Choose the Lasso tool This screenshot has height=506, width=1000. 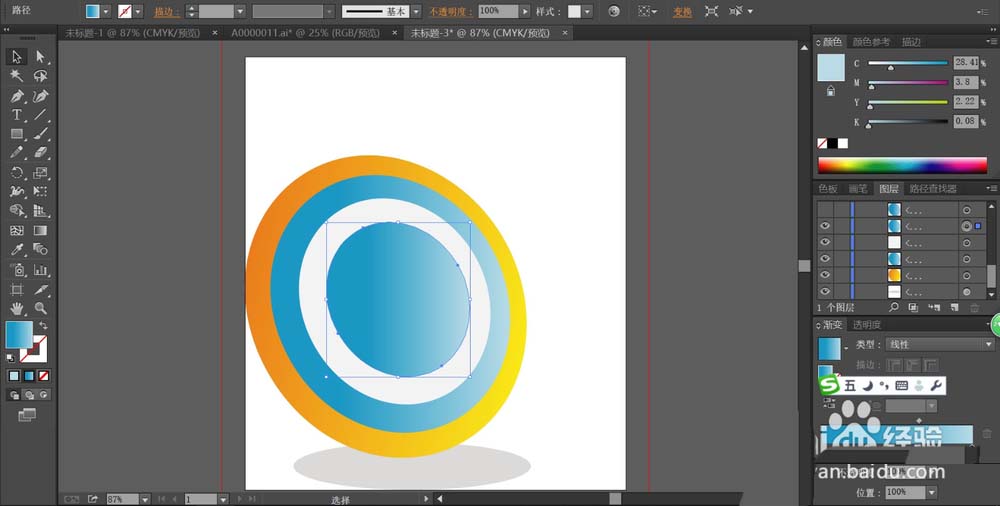(40, 77)
